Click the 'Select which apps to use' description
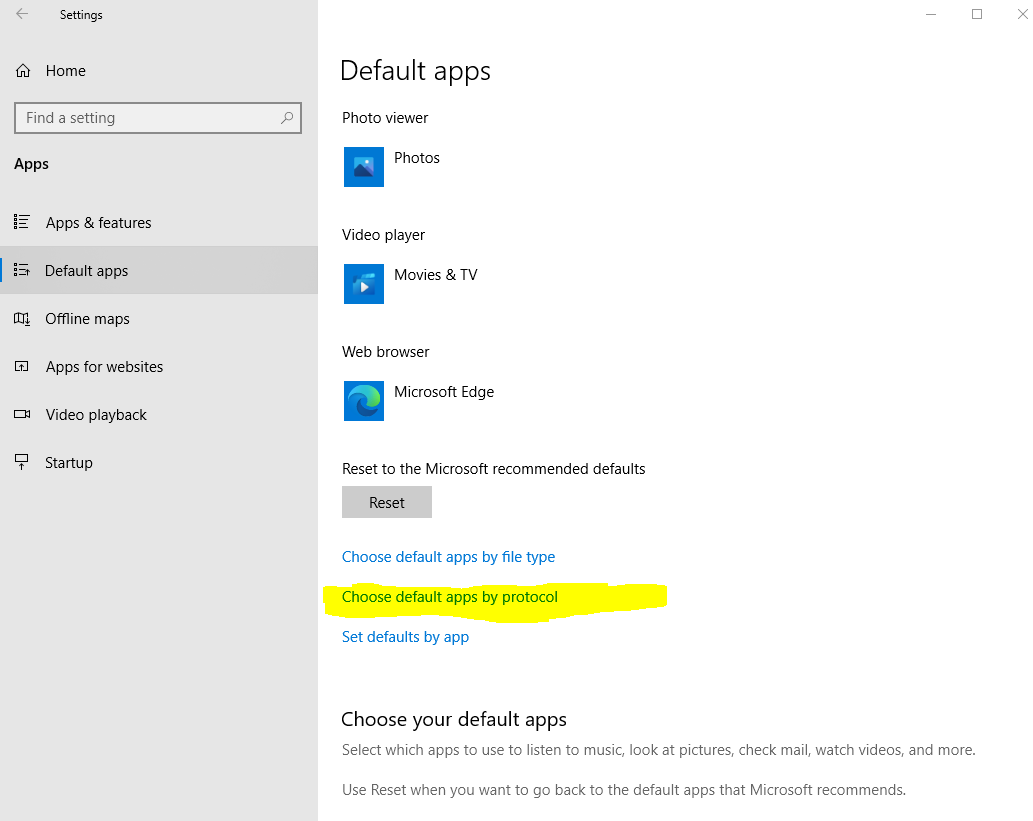Screen dimensions: 1033x821 click(x=659, y=750)
